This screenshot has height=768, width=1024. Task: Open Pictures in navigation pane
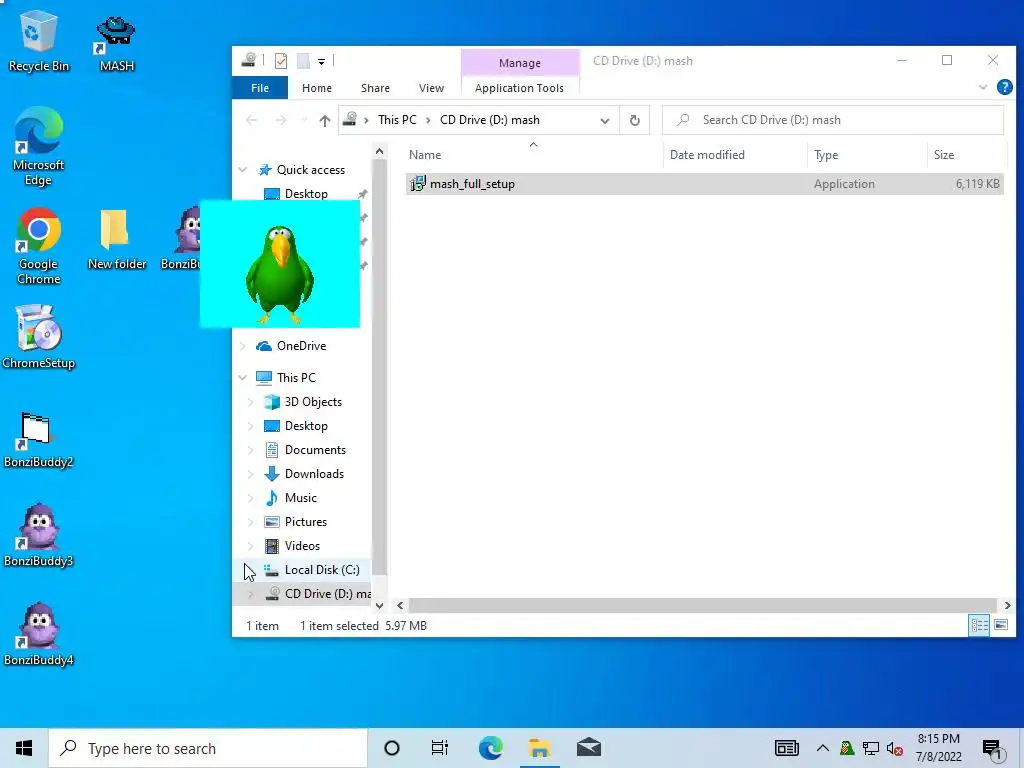pos(306,522)
